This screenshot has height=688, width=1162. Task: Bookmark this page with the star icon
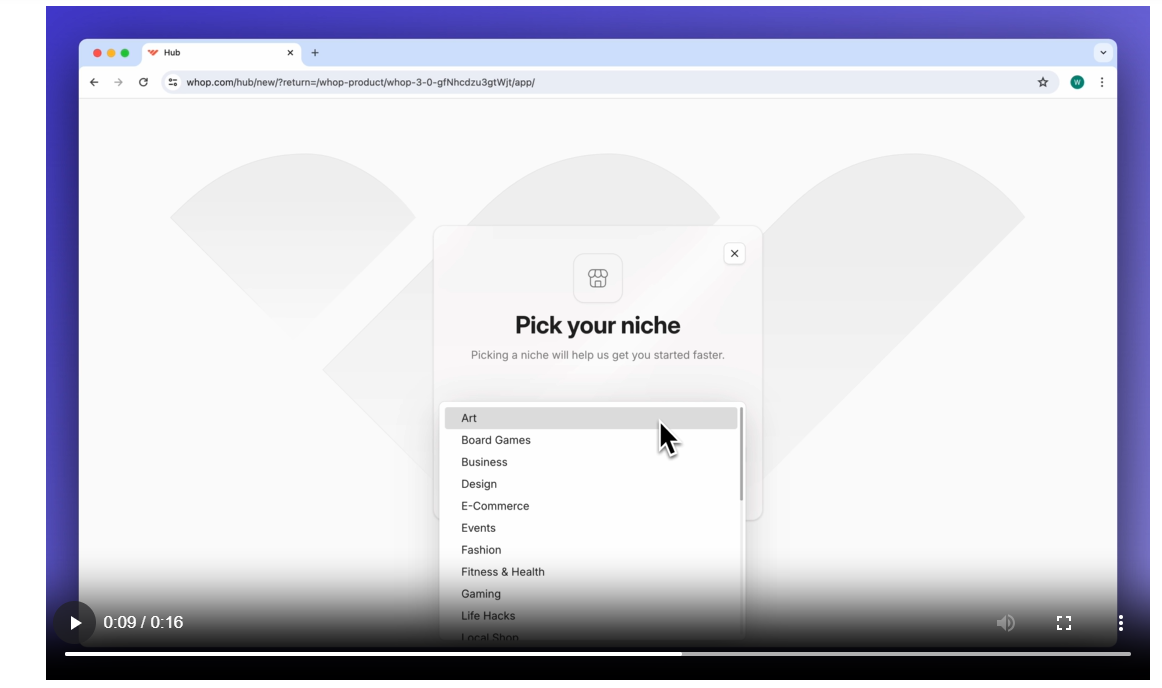pyautogui.click(x=1043, y=82)
